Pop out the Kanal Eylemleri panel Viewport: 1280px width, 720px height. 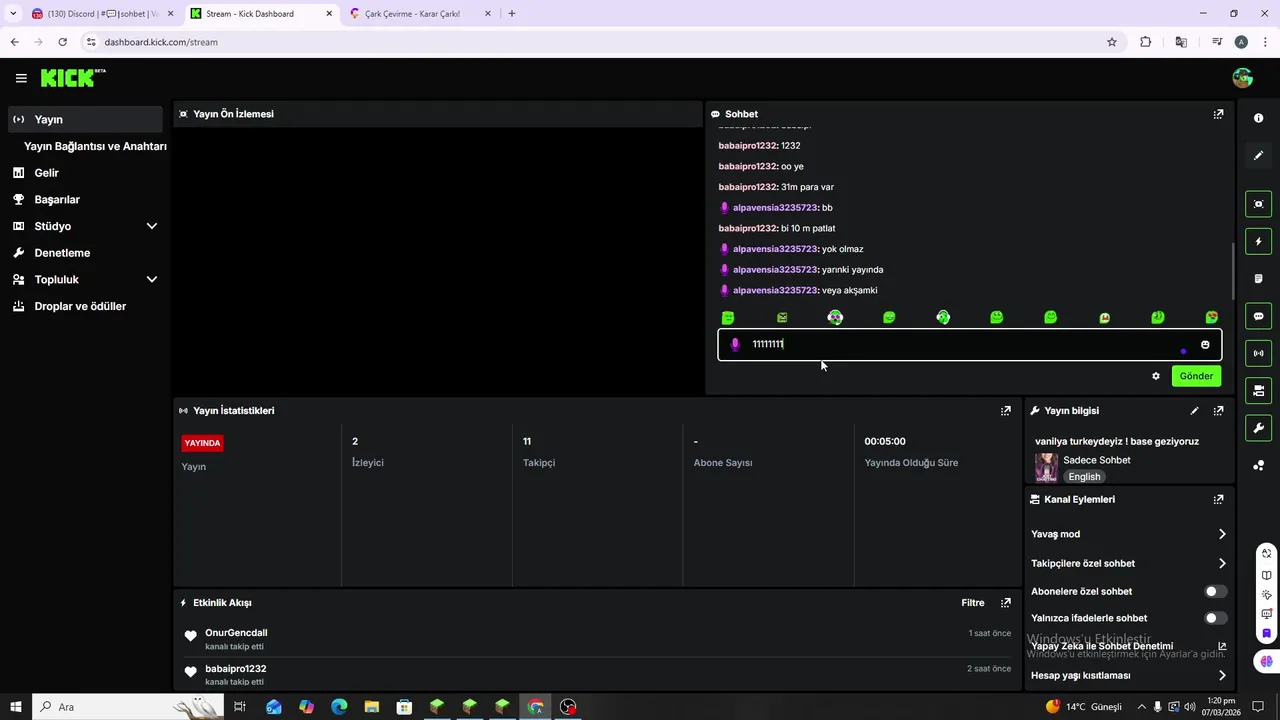click(1218, 499)
